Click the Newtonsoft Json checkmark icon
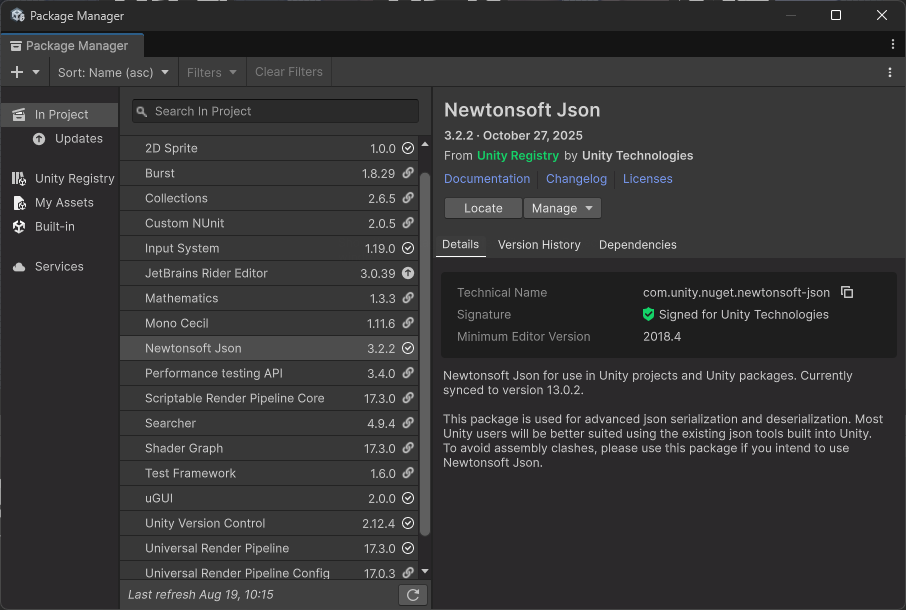The height and width of the screenshot is (610, 906). click(x=408, y=348)
